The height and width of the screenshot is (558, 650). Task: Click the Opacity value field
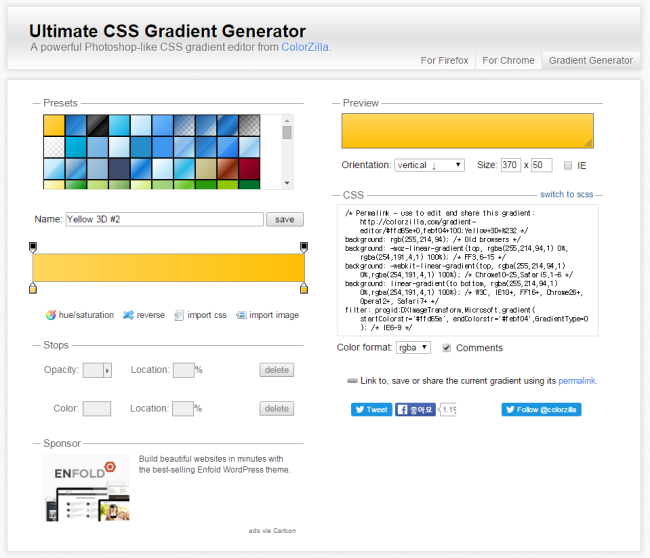click(93, 370)
